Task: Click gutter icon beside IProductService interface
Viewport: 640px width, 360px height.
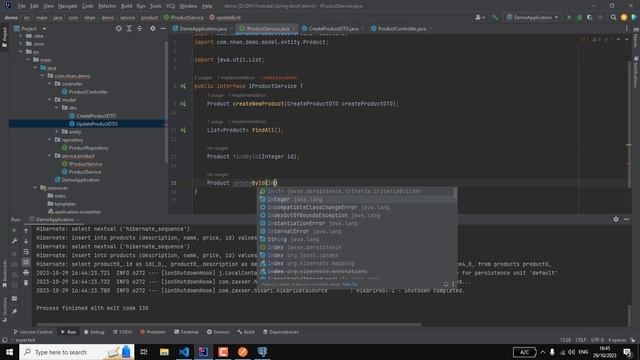Action: point(183,86)
